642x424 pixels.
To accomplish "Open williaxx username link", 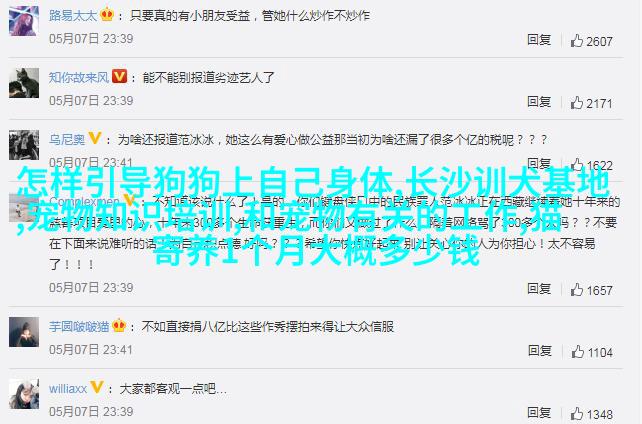I will (68, 388).
